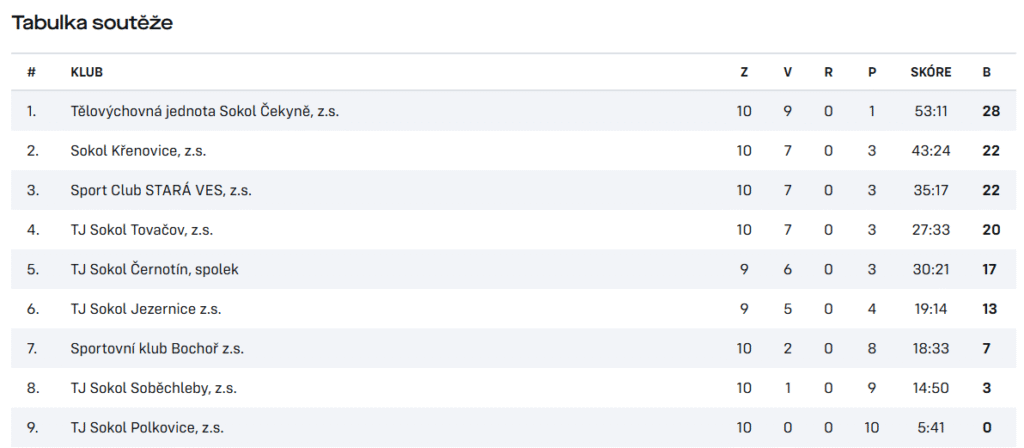Click the # rank column header
Screen dimensions: 1024x448
pyautogui.click(x=31, y=72)
